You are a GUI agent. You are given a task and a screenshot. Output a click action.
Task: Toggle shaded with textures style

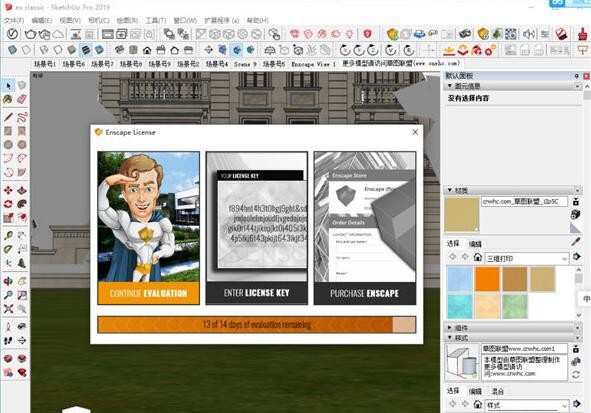86,50
